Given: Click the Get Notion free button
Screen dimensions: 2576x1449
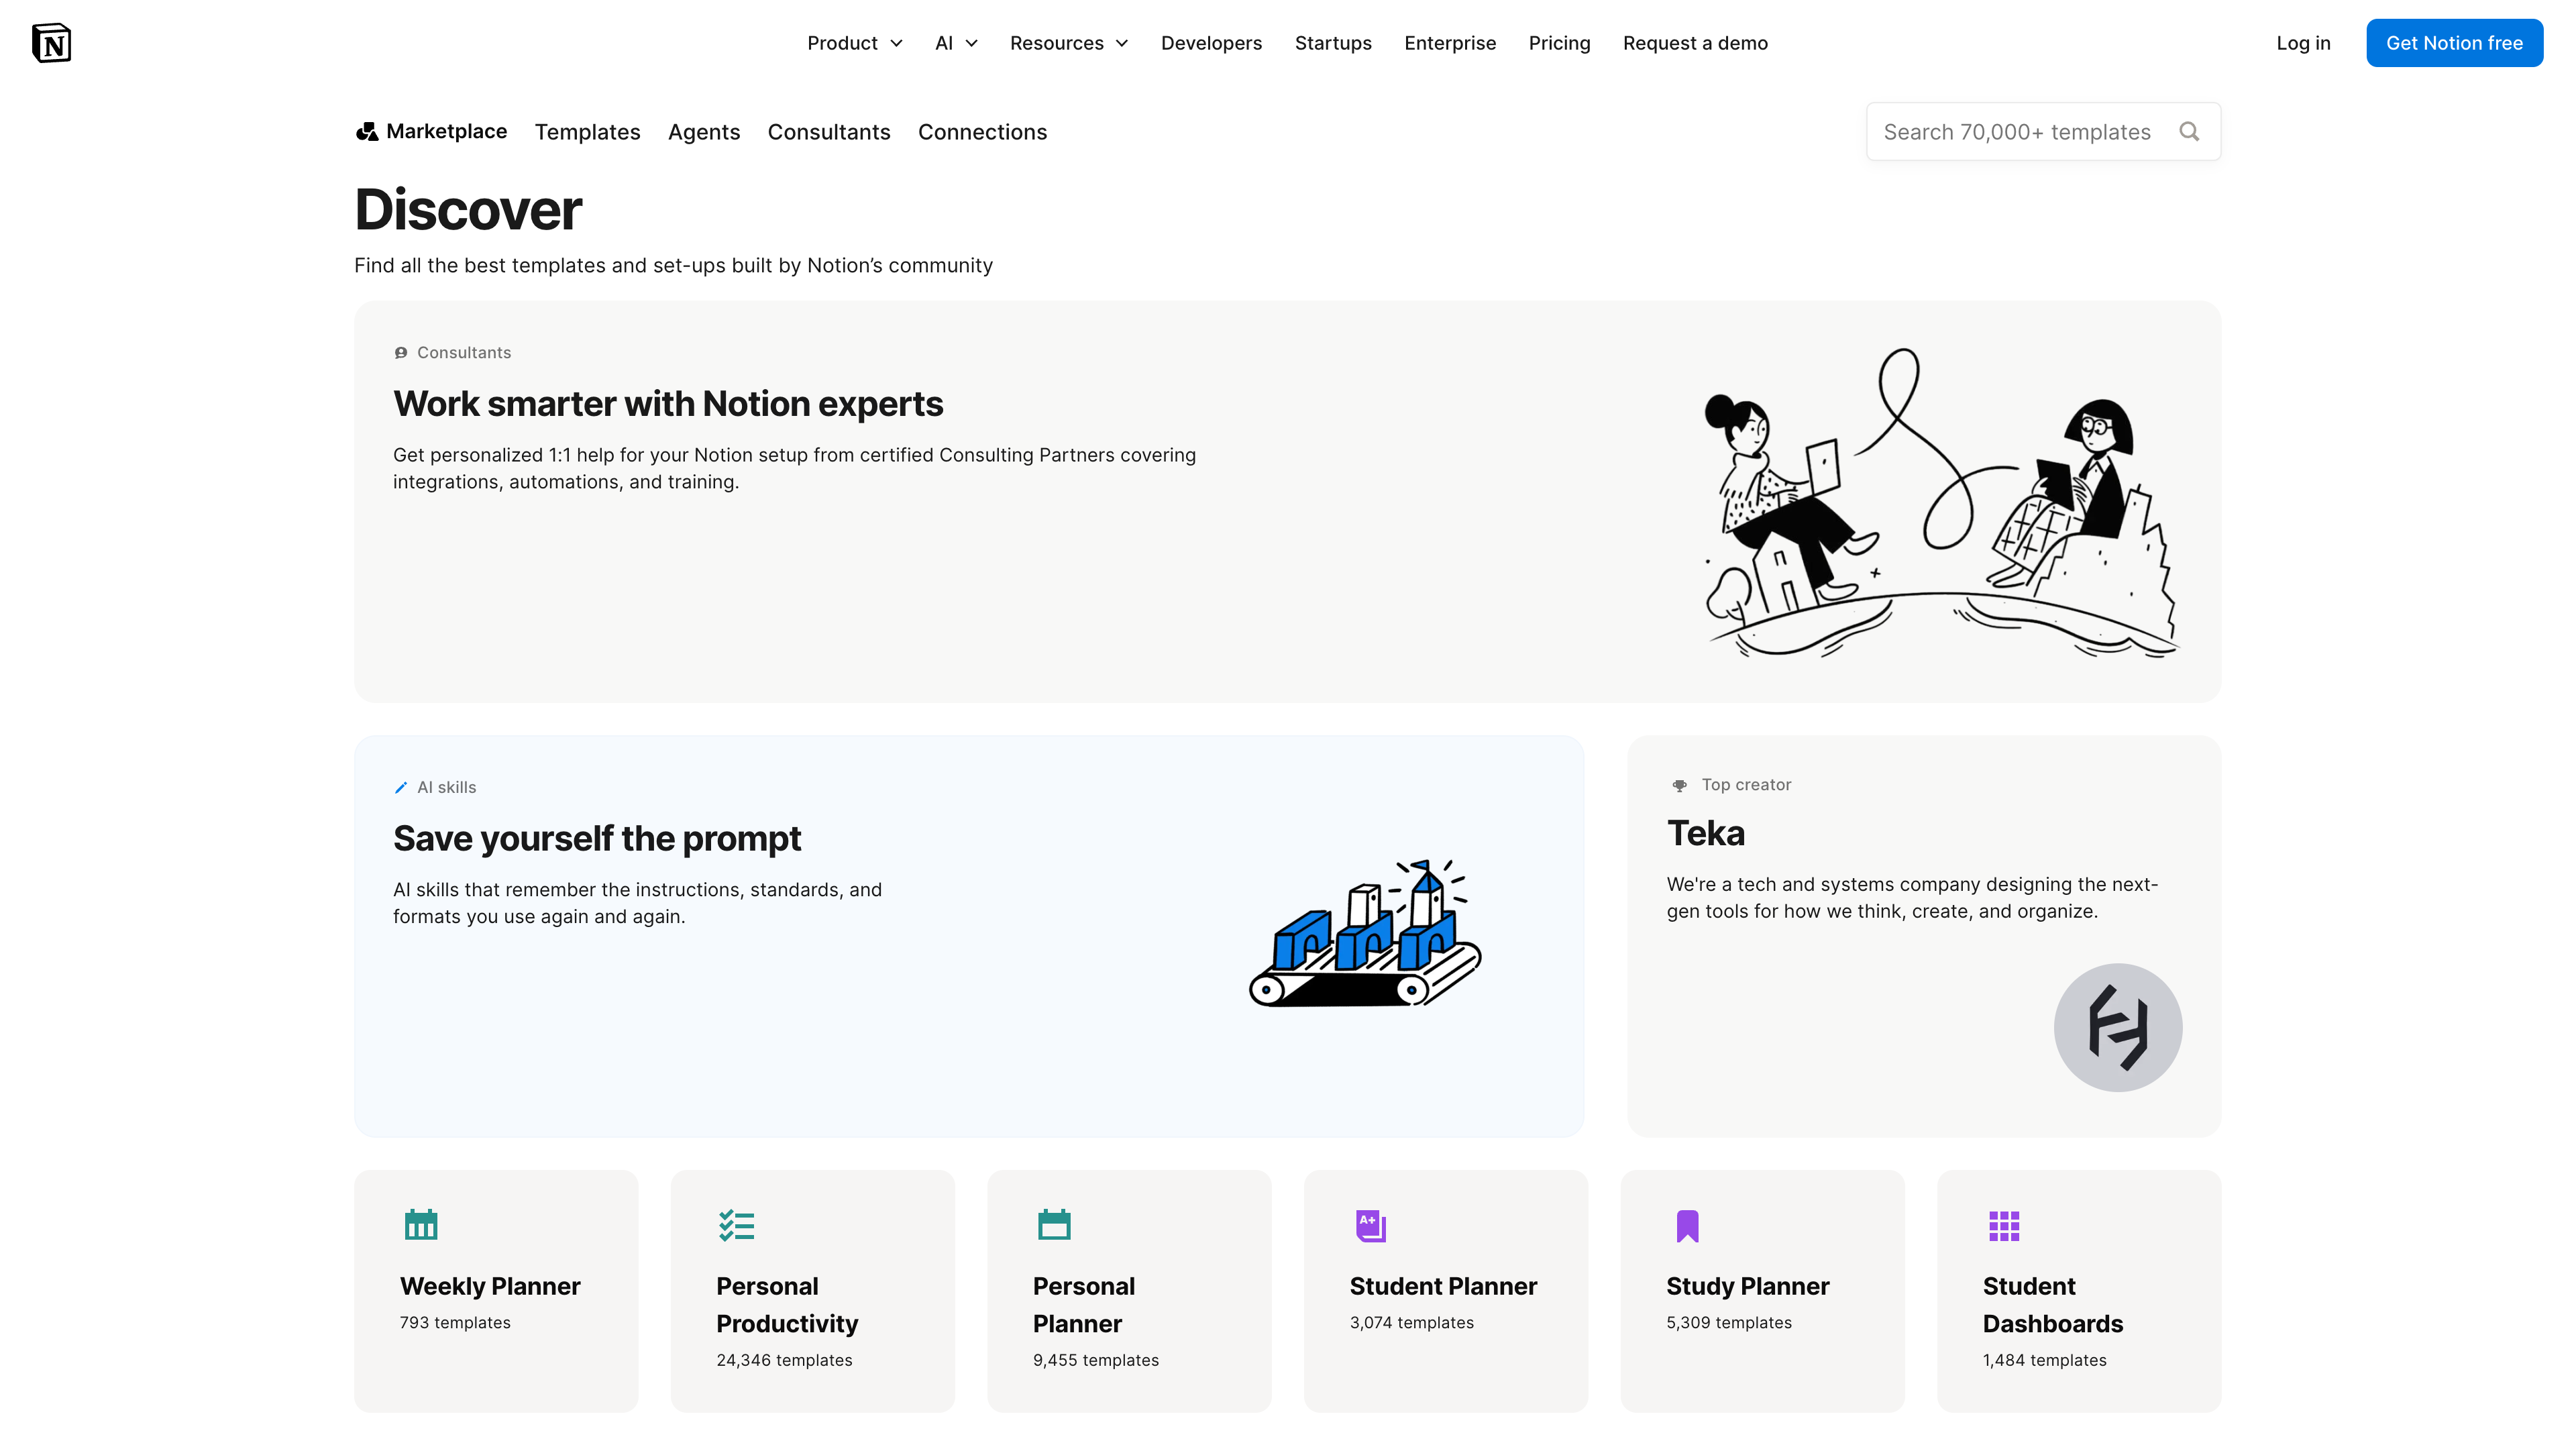Looking at the screenshot, I should click(x=2454, y=43).
